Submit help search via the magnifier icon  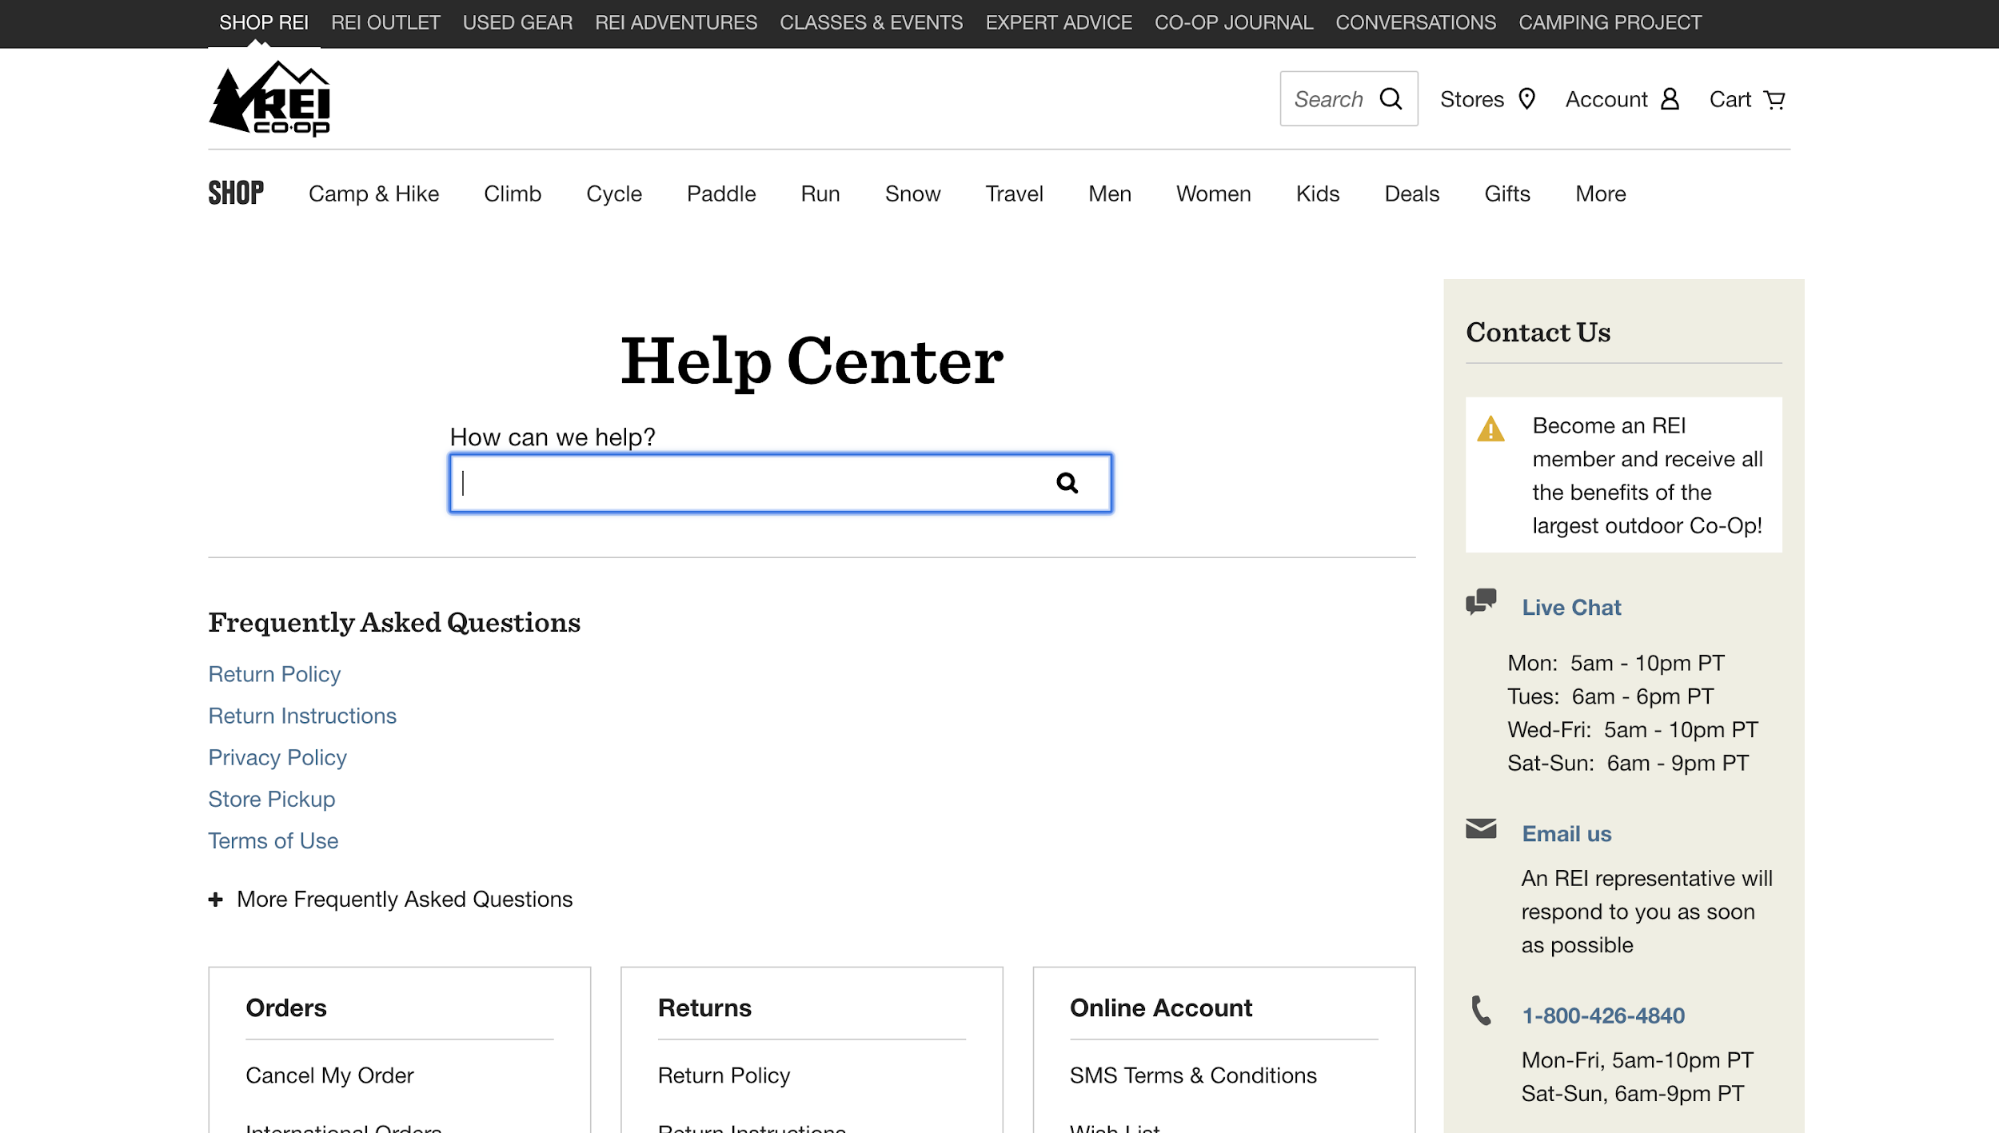1067,482
